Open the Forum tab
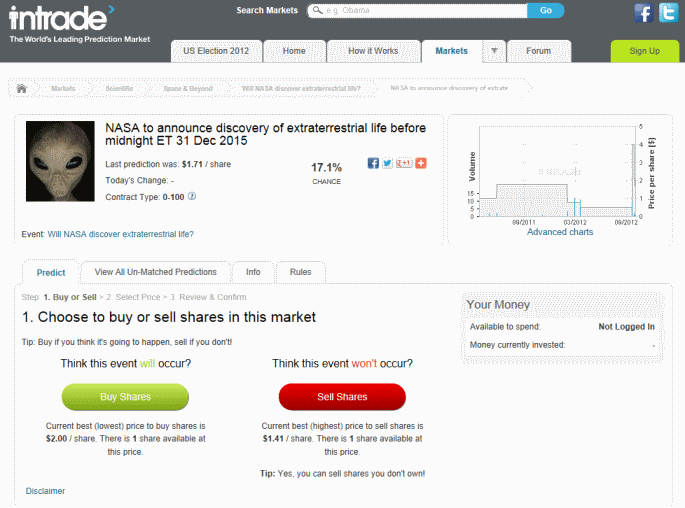 pos(538,51)
